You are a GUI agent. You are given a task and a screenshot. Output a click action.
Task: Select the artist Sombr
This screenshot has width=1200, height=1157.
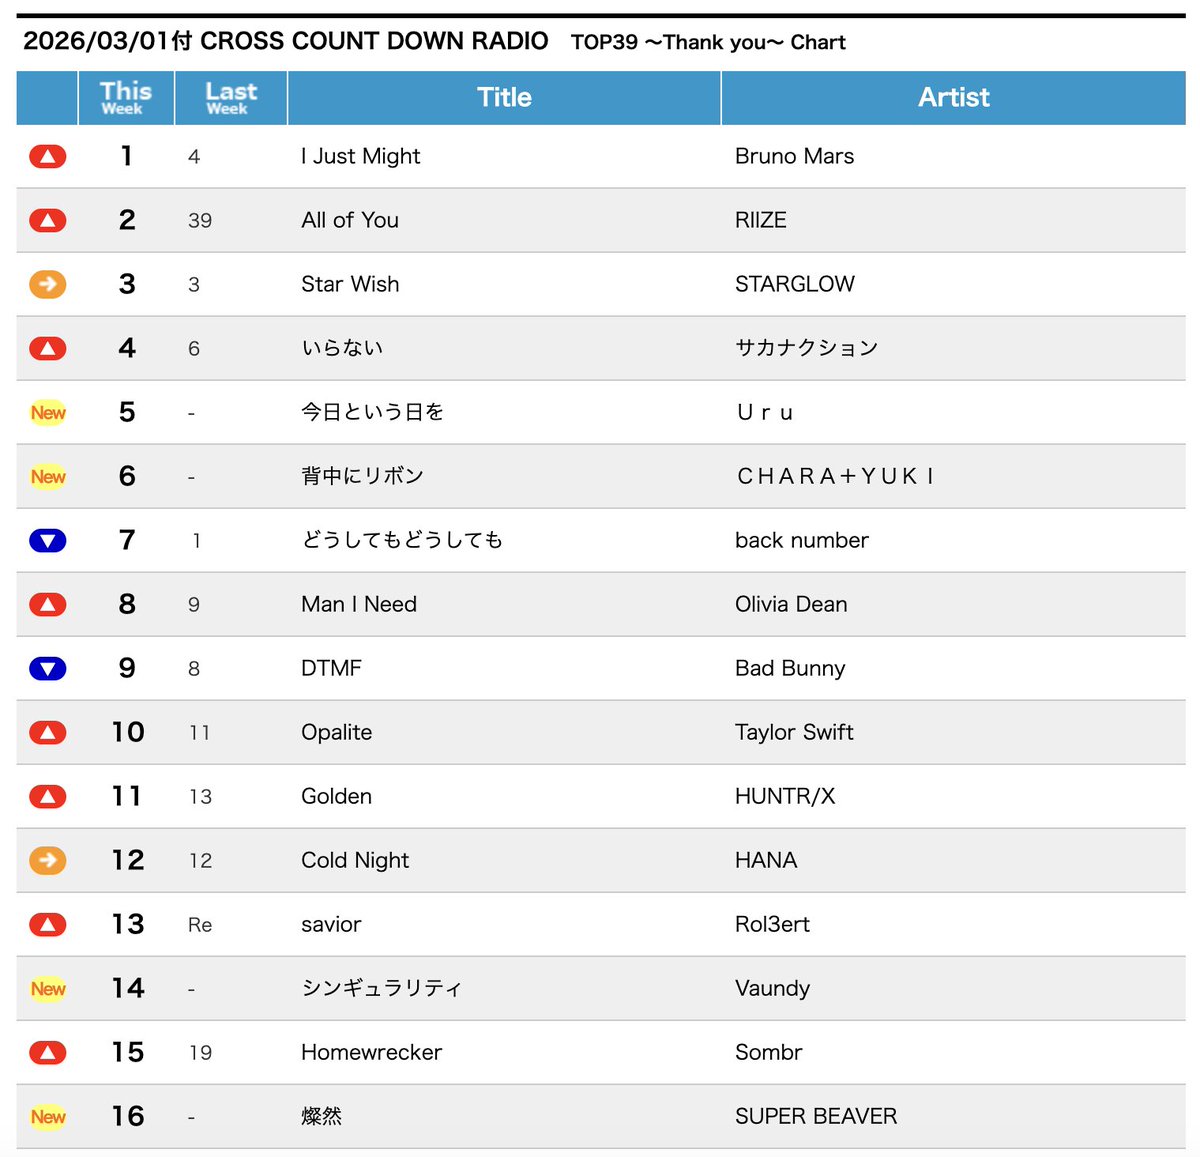768,1052
